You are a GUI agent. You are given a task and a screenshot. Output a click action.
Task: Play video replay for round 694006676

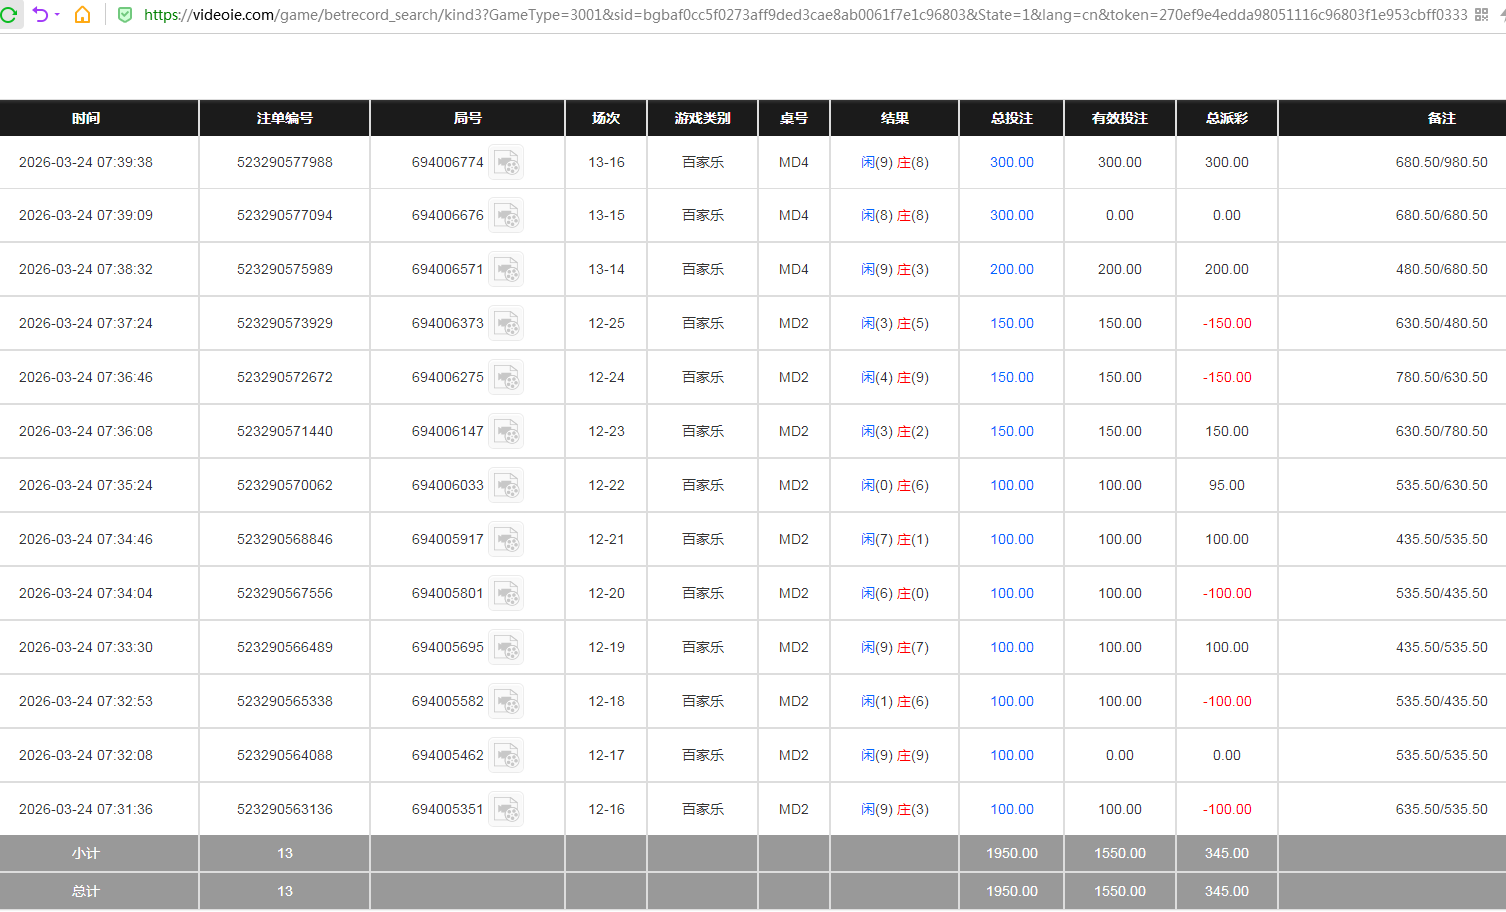507,216
